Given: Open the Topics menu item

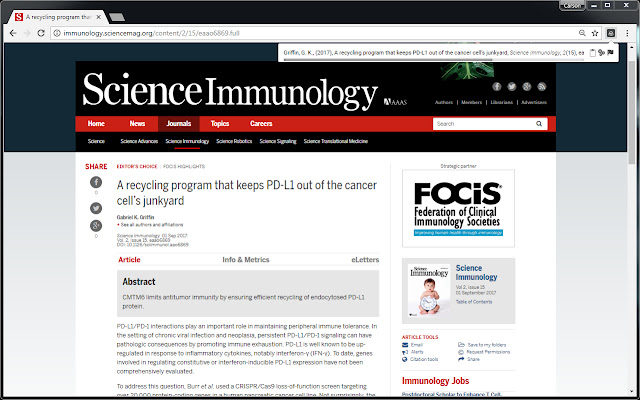Looking at the screenshot, I should coord(220,124).
